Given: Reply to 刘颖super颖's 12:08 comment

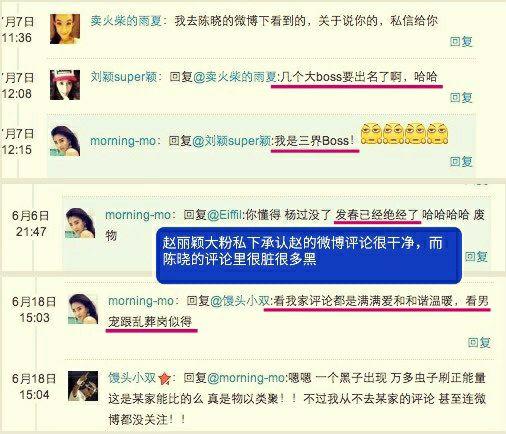Looking at the screenshot, I should pyautogui.click(x=461, y=97).
